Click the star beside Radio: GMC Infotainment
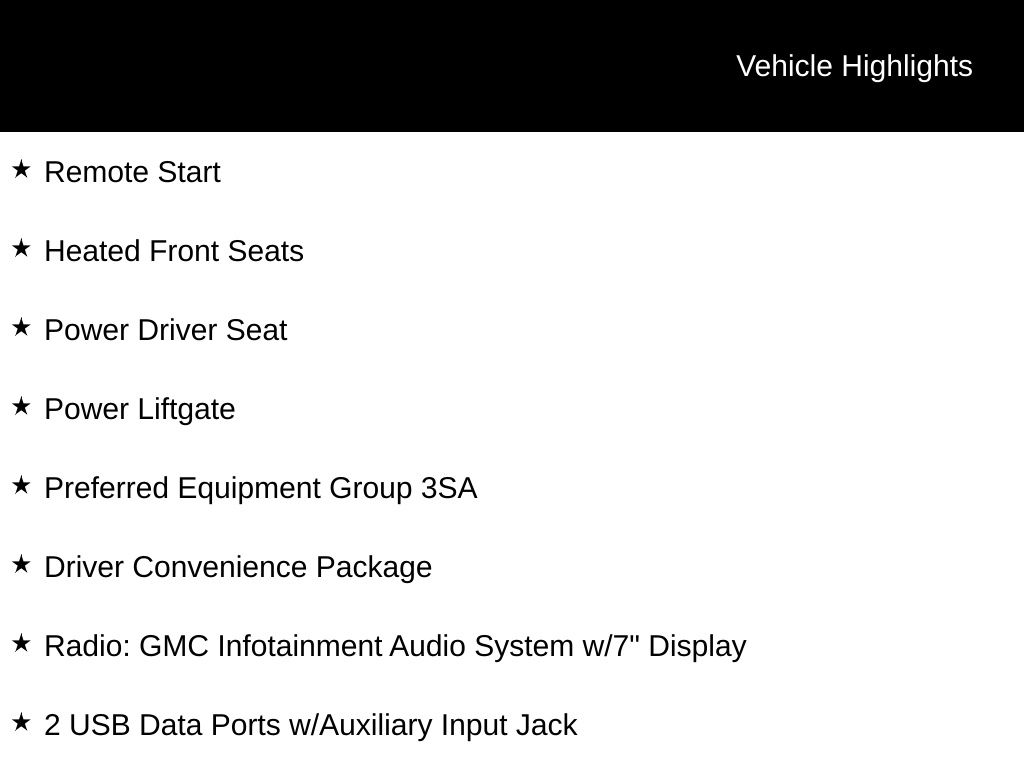This screenshot has height=768, width=1024. pos(22,644)
